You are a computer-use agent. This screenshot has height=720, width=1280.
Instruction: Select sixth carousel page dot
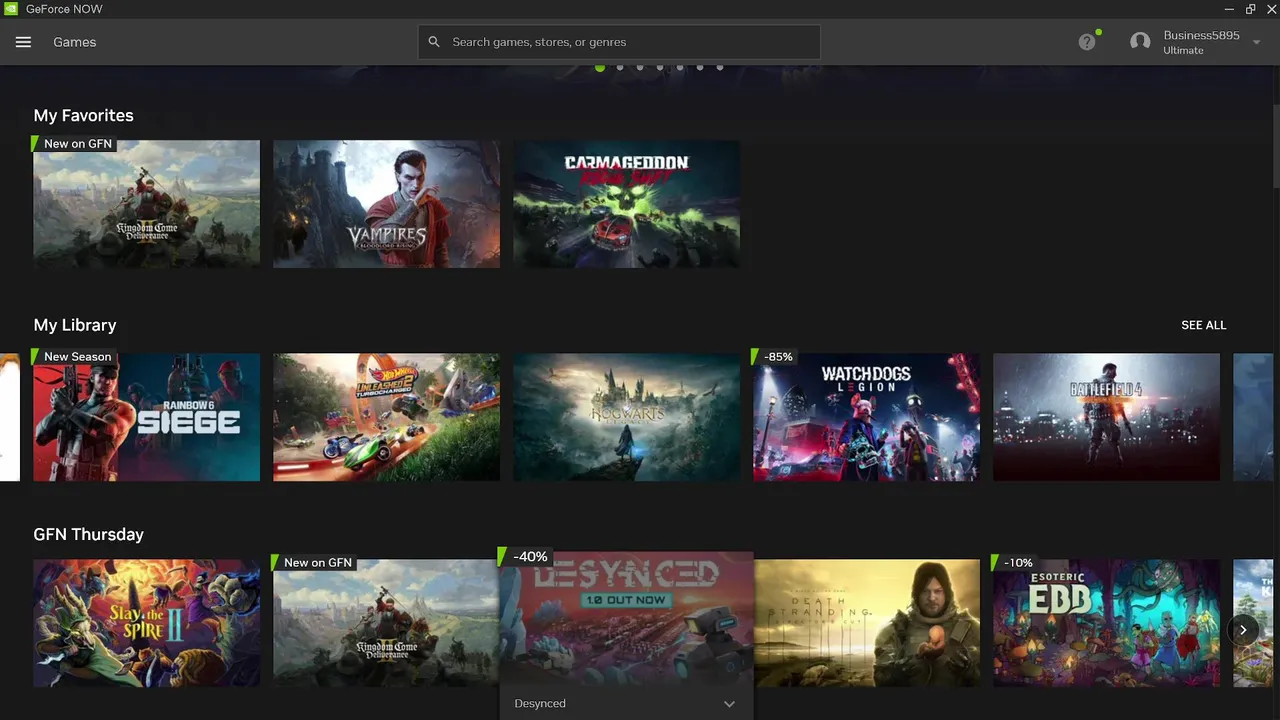point(700,67)
